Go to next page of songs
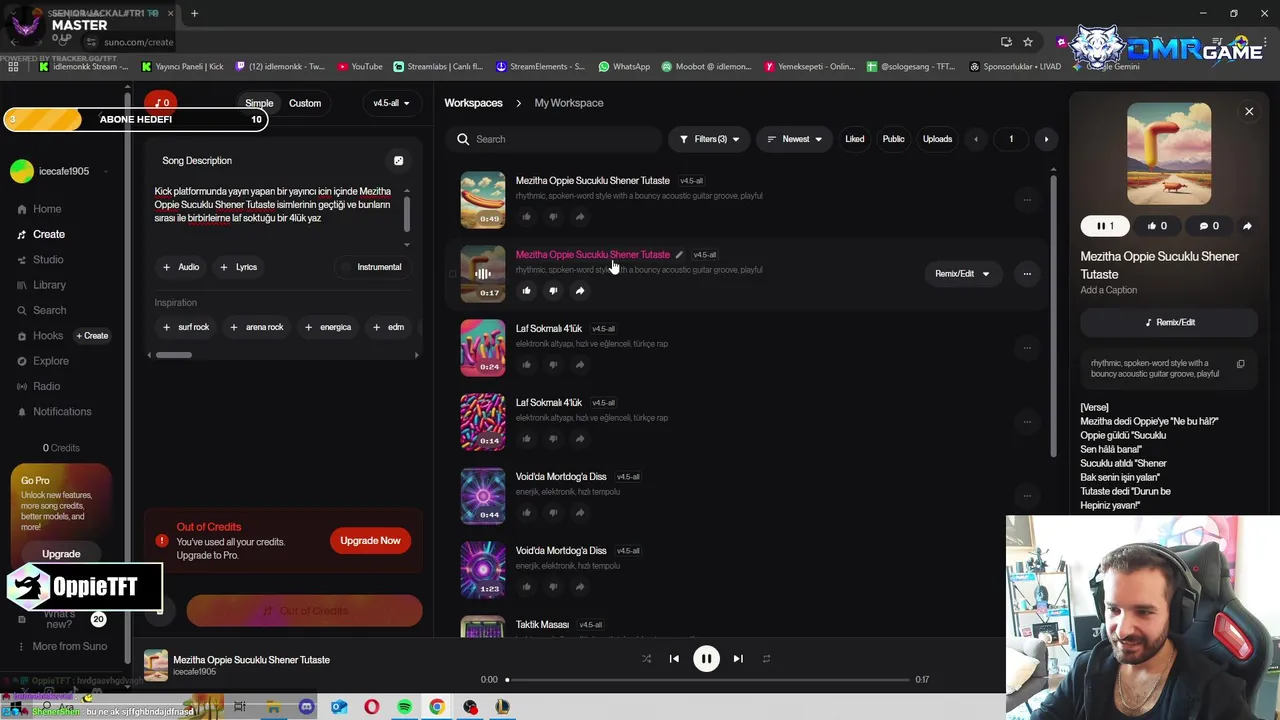Image resolution: width=1280 pixels, height=720 pixels. pos(1046,139)
